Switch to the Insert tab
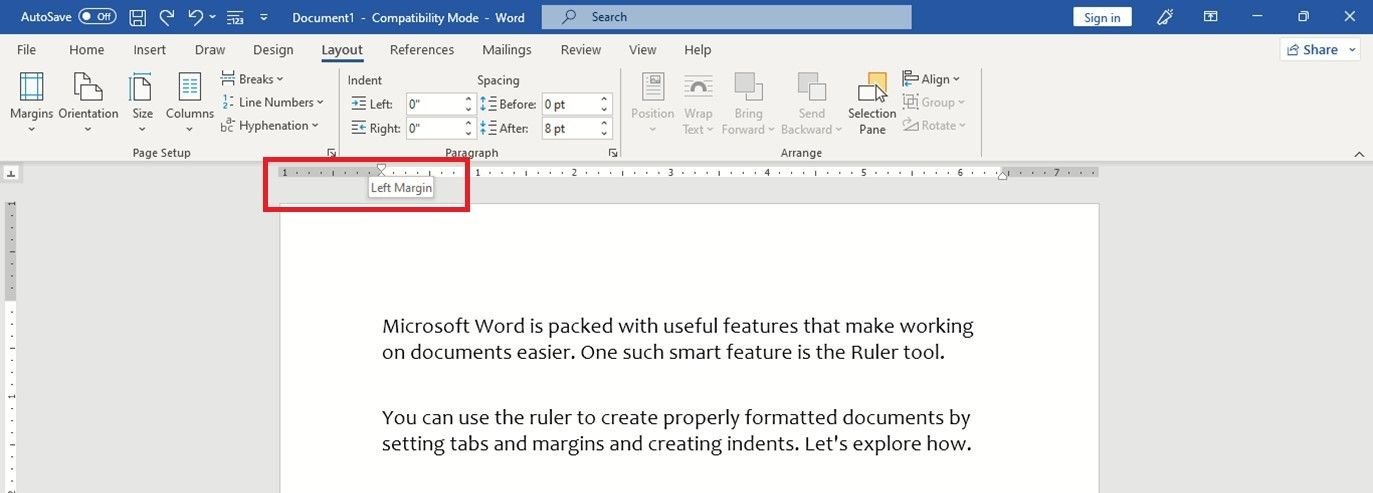This screenshot has height=493, width=1373. [x=150, y=50]
